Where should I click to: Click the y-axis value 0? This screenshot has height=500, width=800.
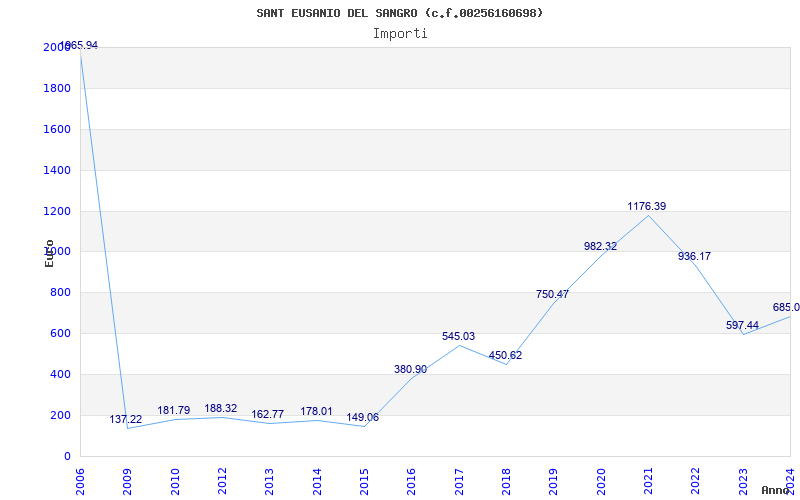[x=67, y=456]
